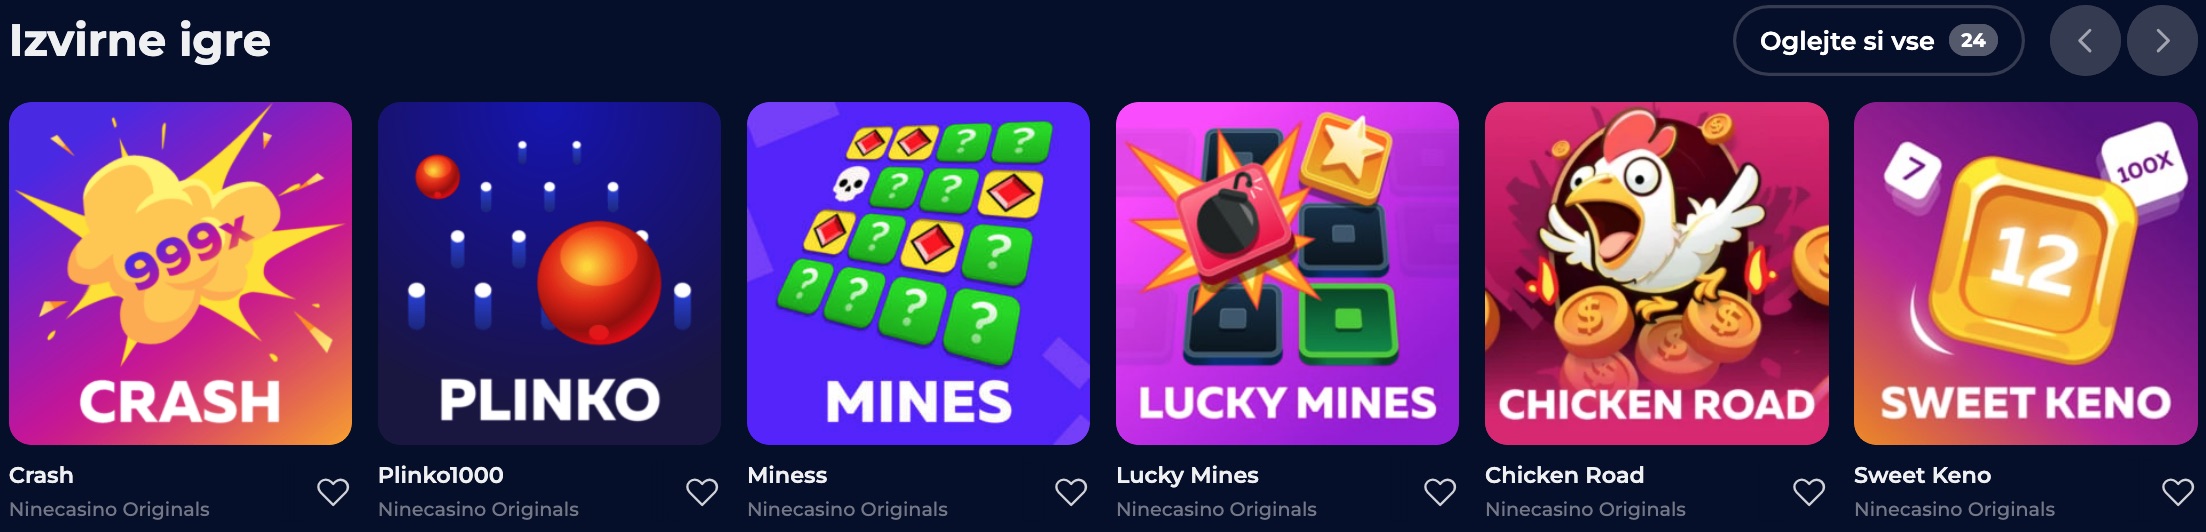Go to previous games with left arrow
This screenshot has height=532, width=2206.
click(x=2085, y=41)
